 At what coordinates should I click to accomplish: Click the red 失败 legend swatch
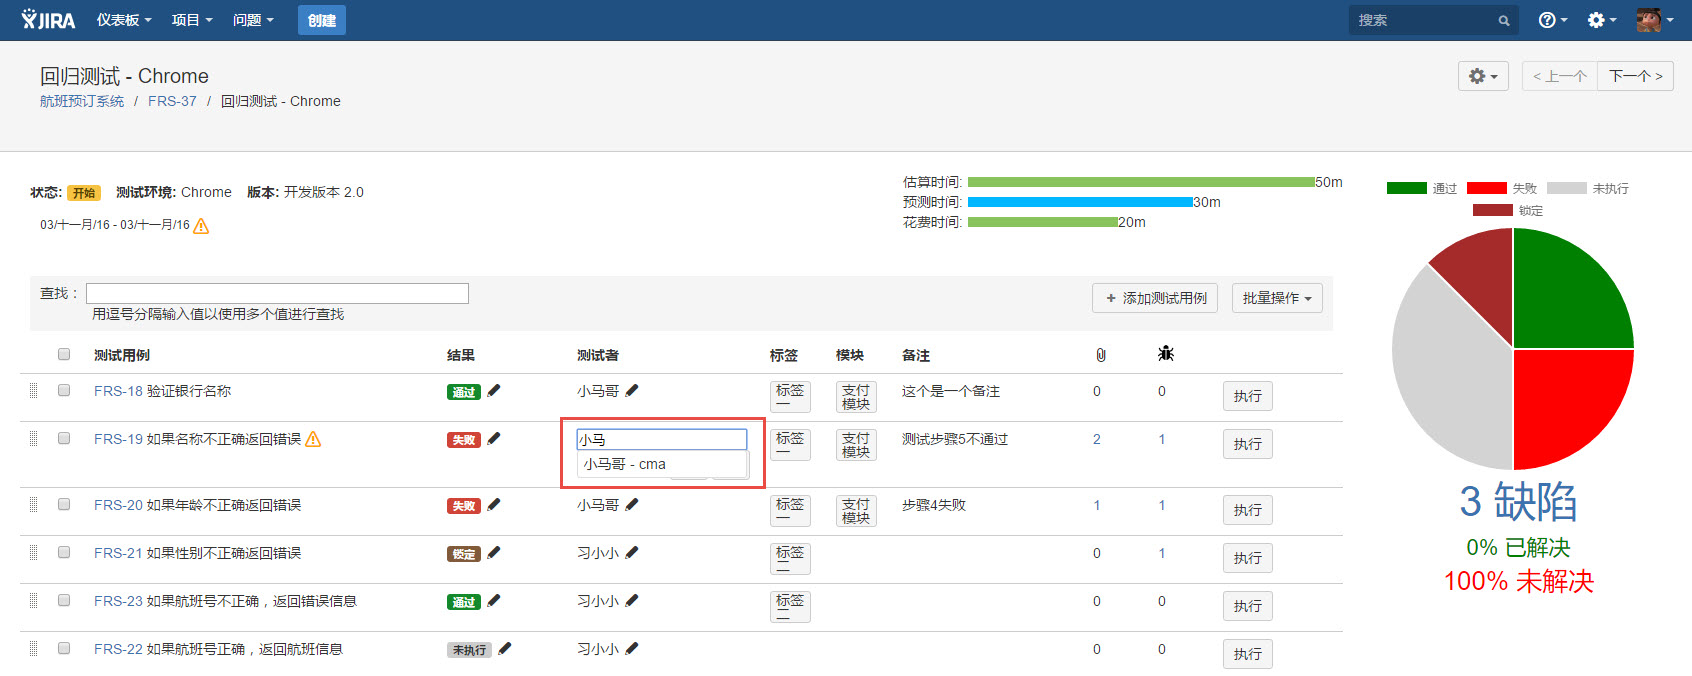1486,188
